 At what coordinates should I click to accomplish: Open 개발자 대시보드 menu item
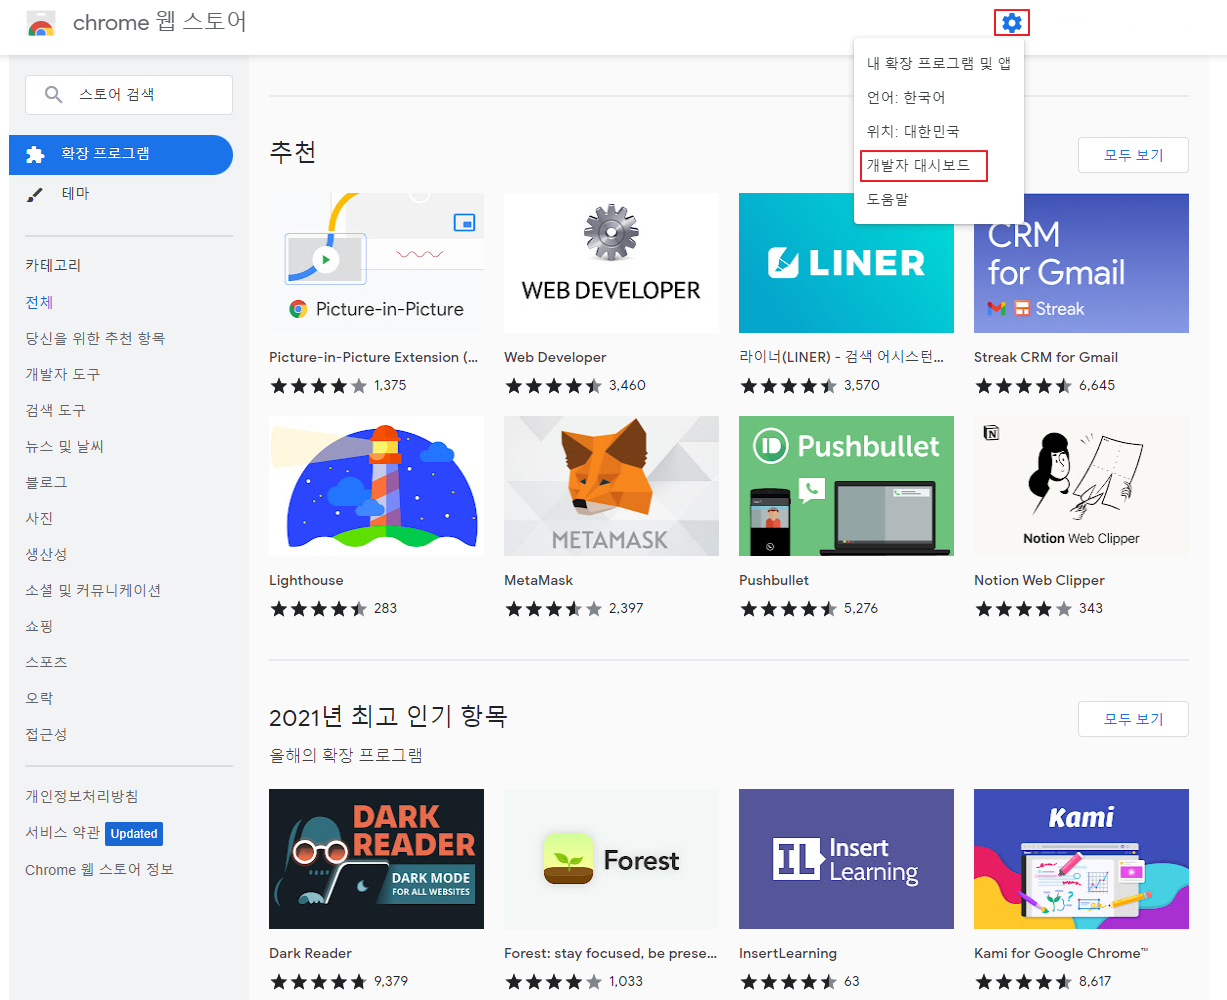point(939,165)
